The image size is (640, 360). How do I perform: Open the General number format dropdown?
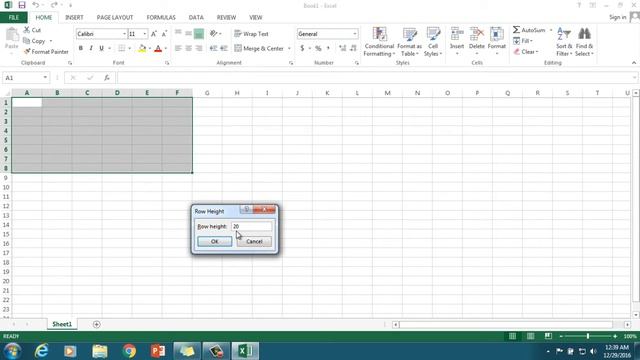coord(355,34)
